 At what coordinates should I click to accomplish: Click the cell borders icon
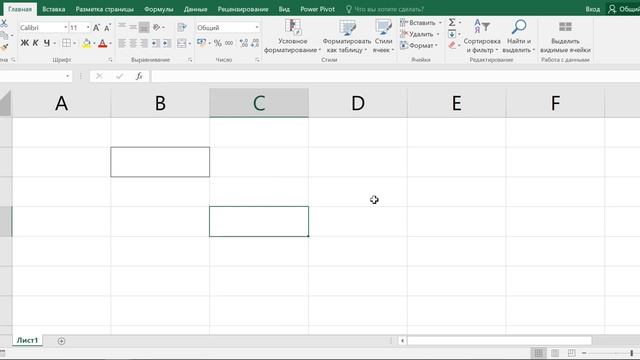(66, 43)
